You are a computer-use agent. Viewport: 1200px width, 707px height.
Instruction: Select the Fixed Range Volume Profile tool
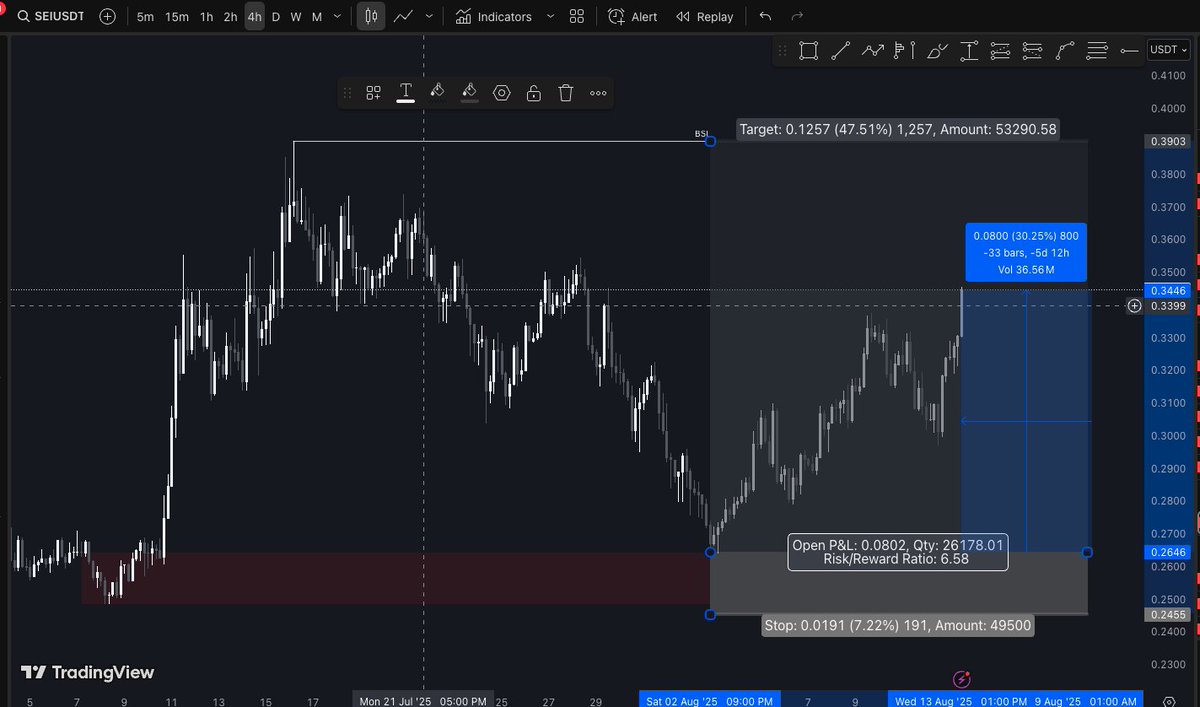click(x=905, y=51)
